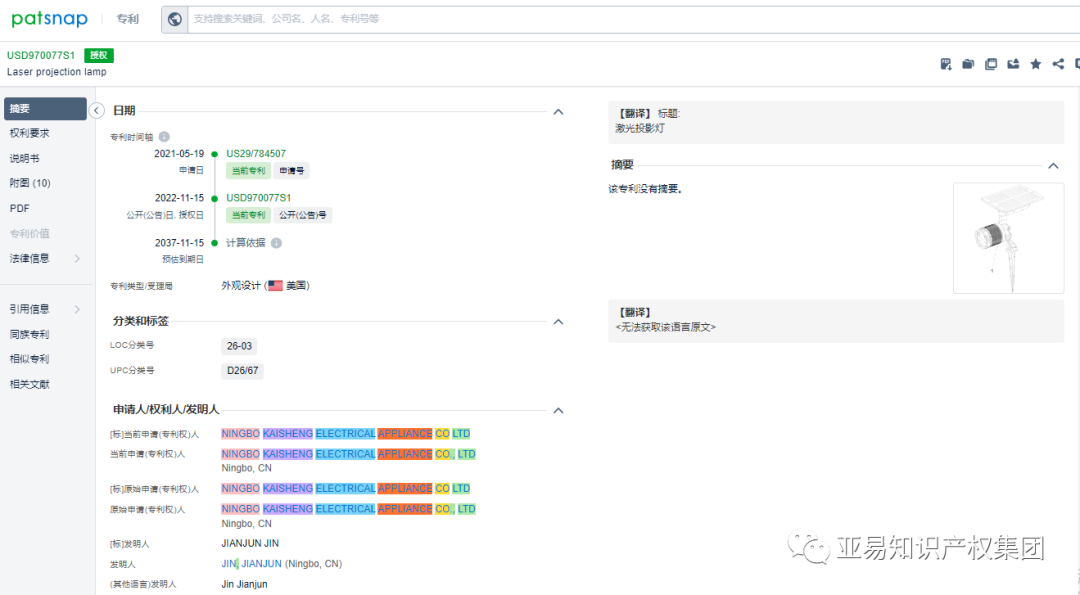
Task: Click the stacked windows icon in toolbar
Action: point(990,64)
